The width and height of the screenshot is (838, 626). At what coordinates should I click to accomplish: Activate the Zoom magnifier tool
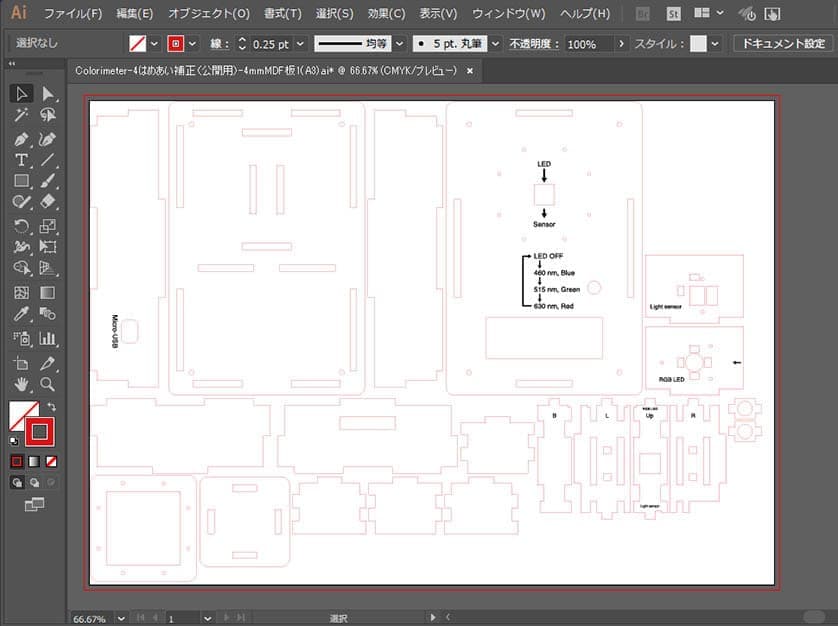pos(47,384)
